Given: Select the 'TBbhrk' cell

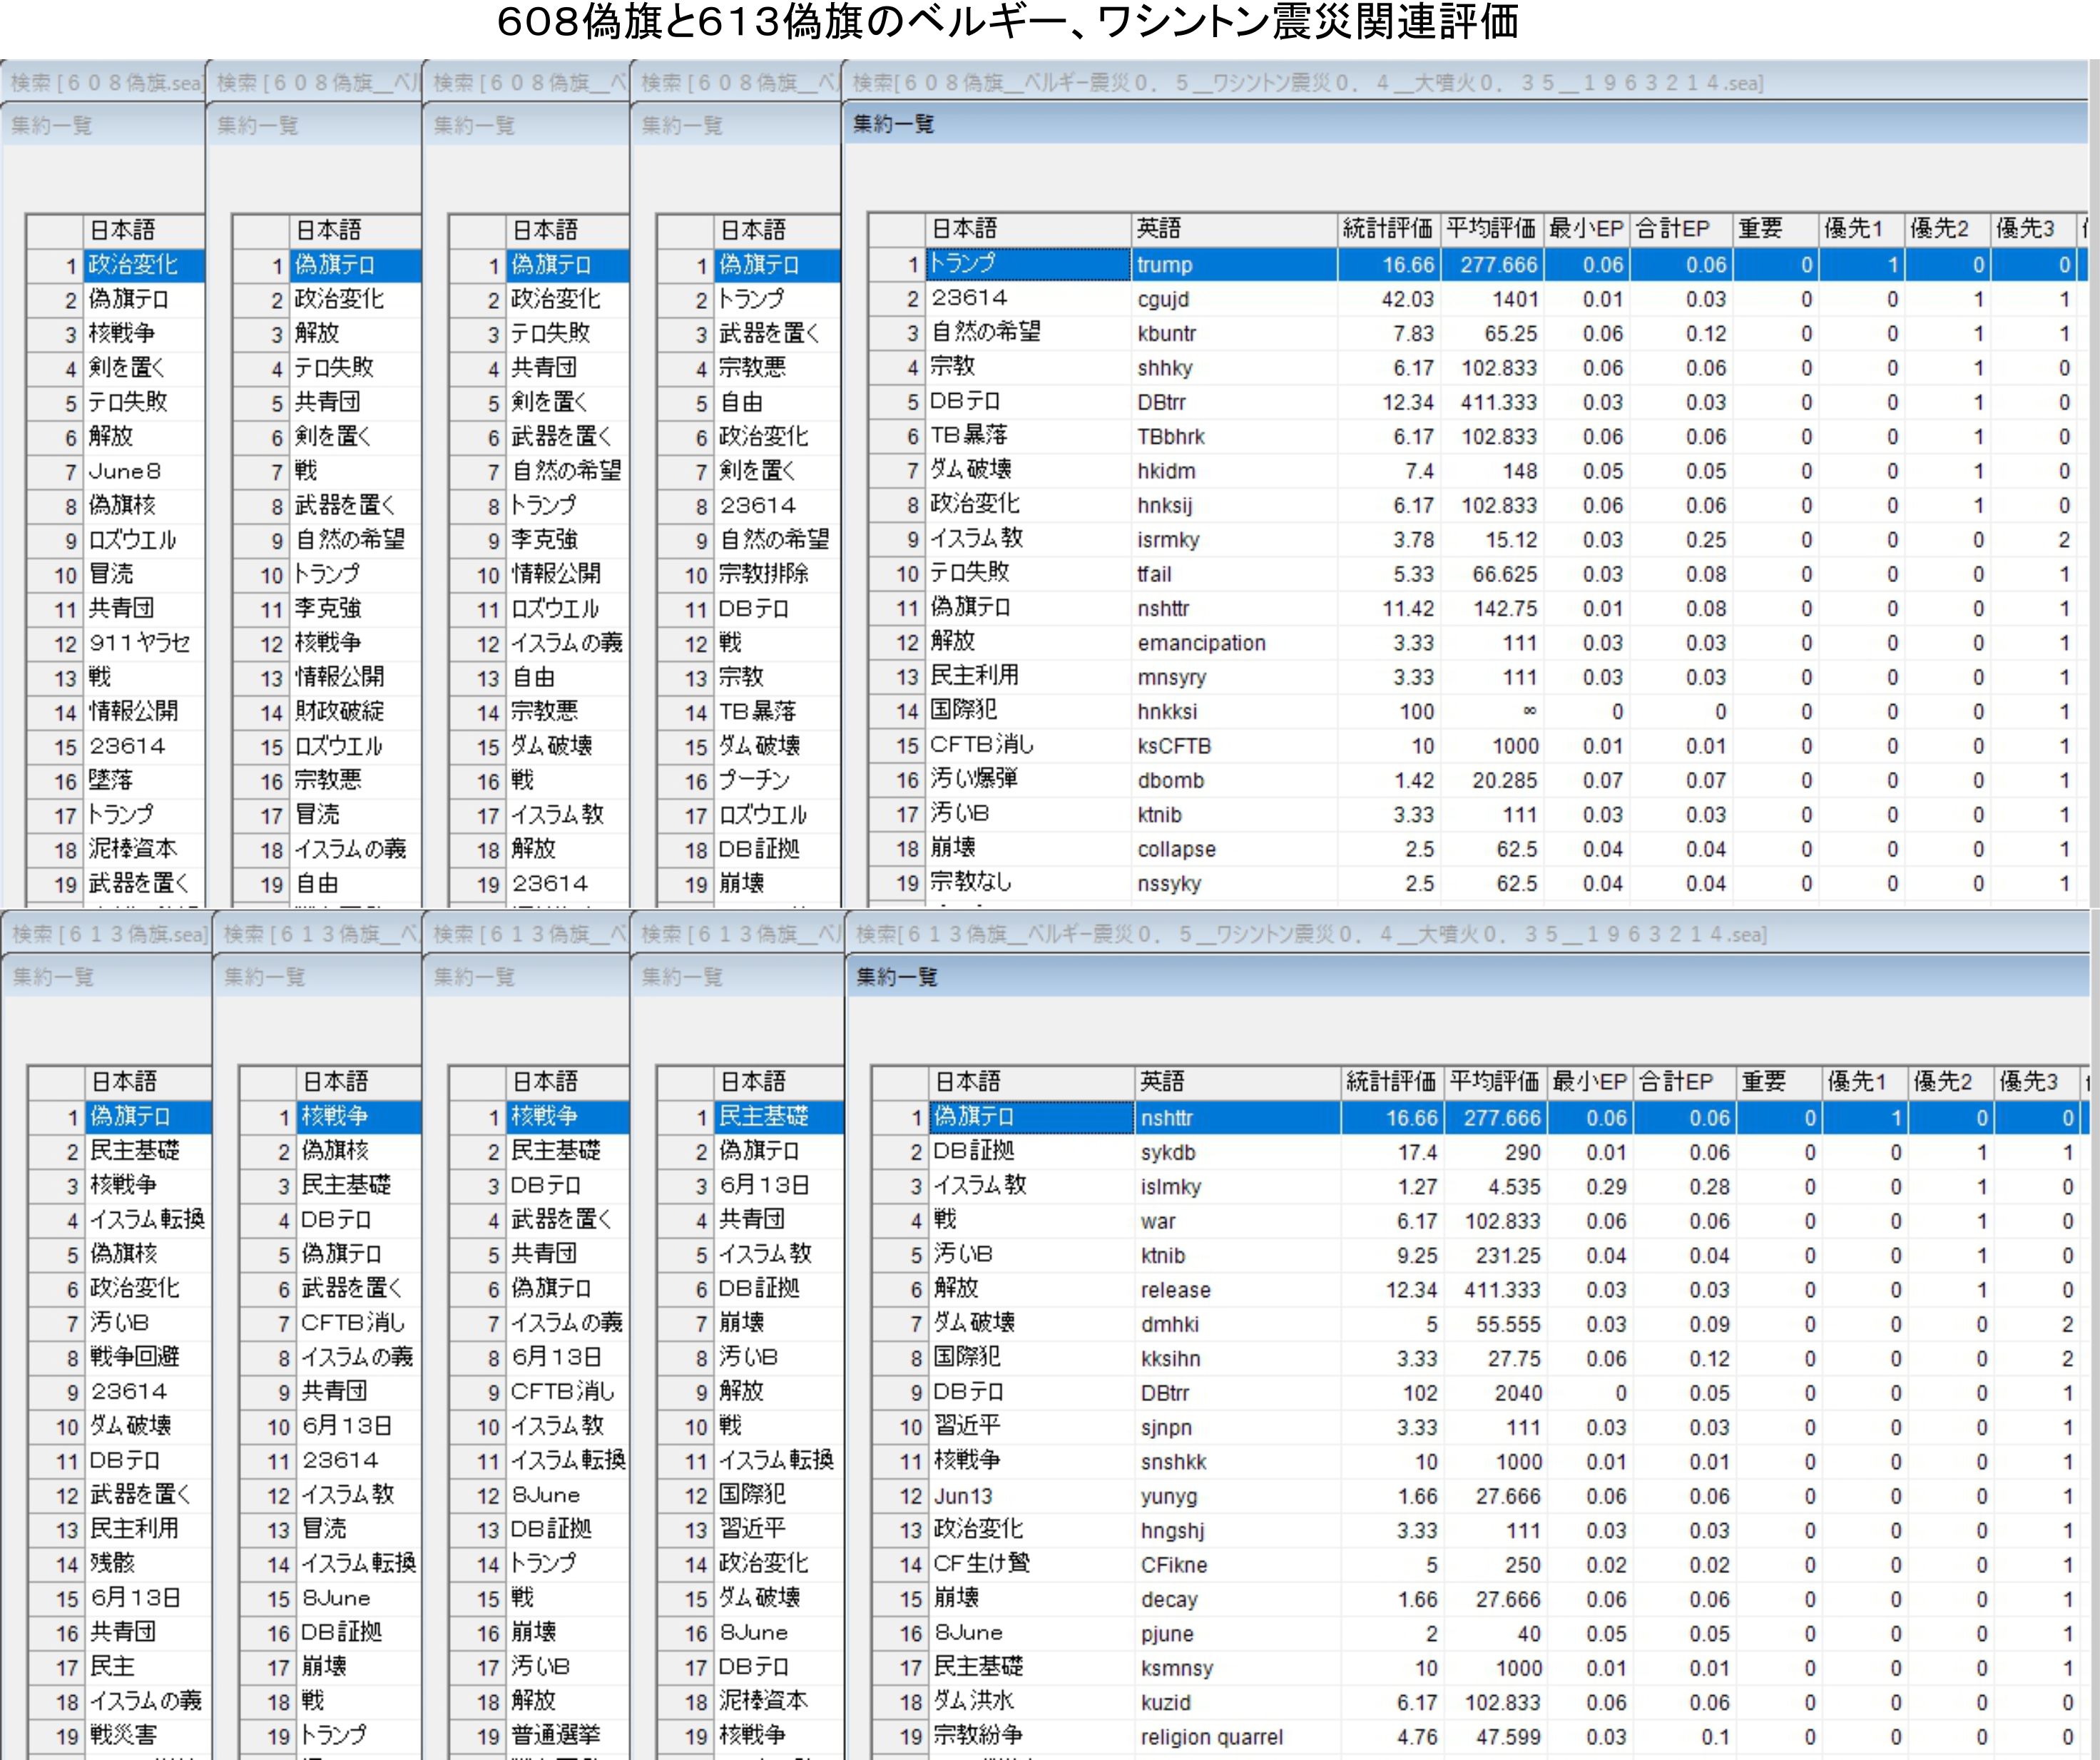Looking at the screenshot, I should coord(1234,437).
